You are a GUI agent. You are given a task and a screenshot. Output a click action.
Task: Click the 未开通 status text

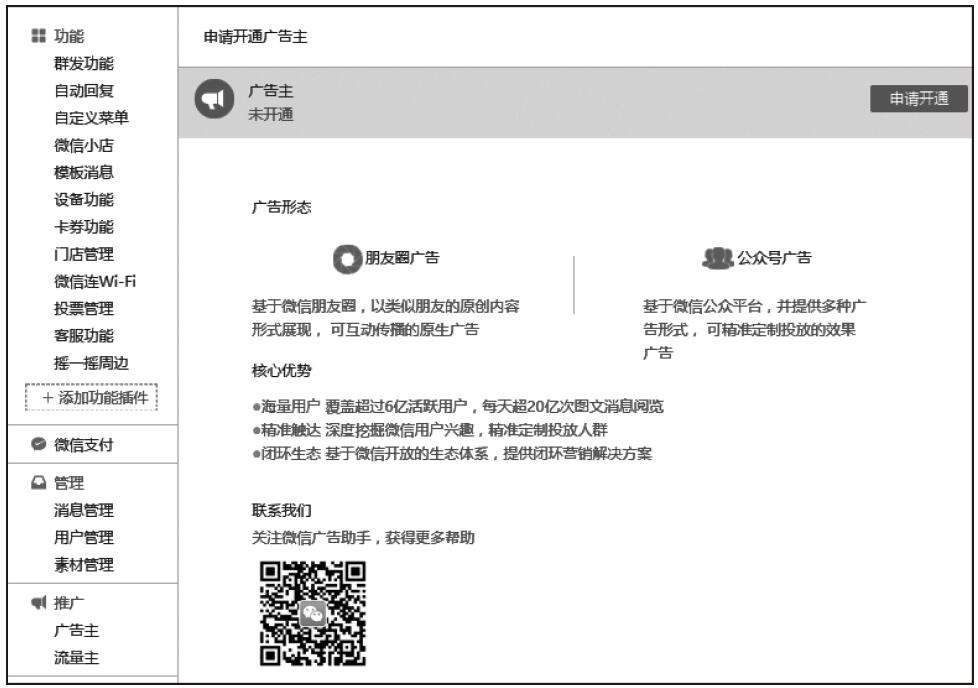(x=271, y=115)
